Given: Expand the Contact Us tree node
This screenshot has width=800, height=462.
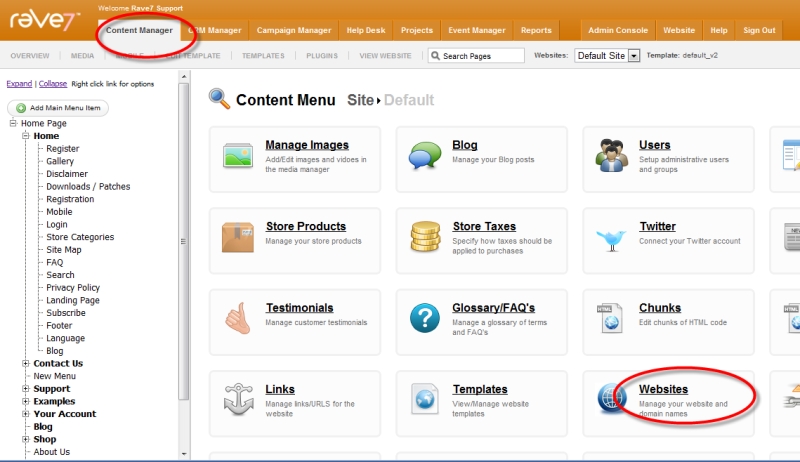Looking at the screenshot, I should tap(26, 364).
